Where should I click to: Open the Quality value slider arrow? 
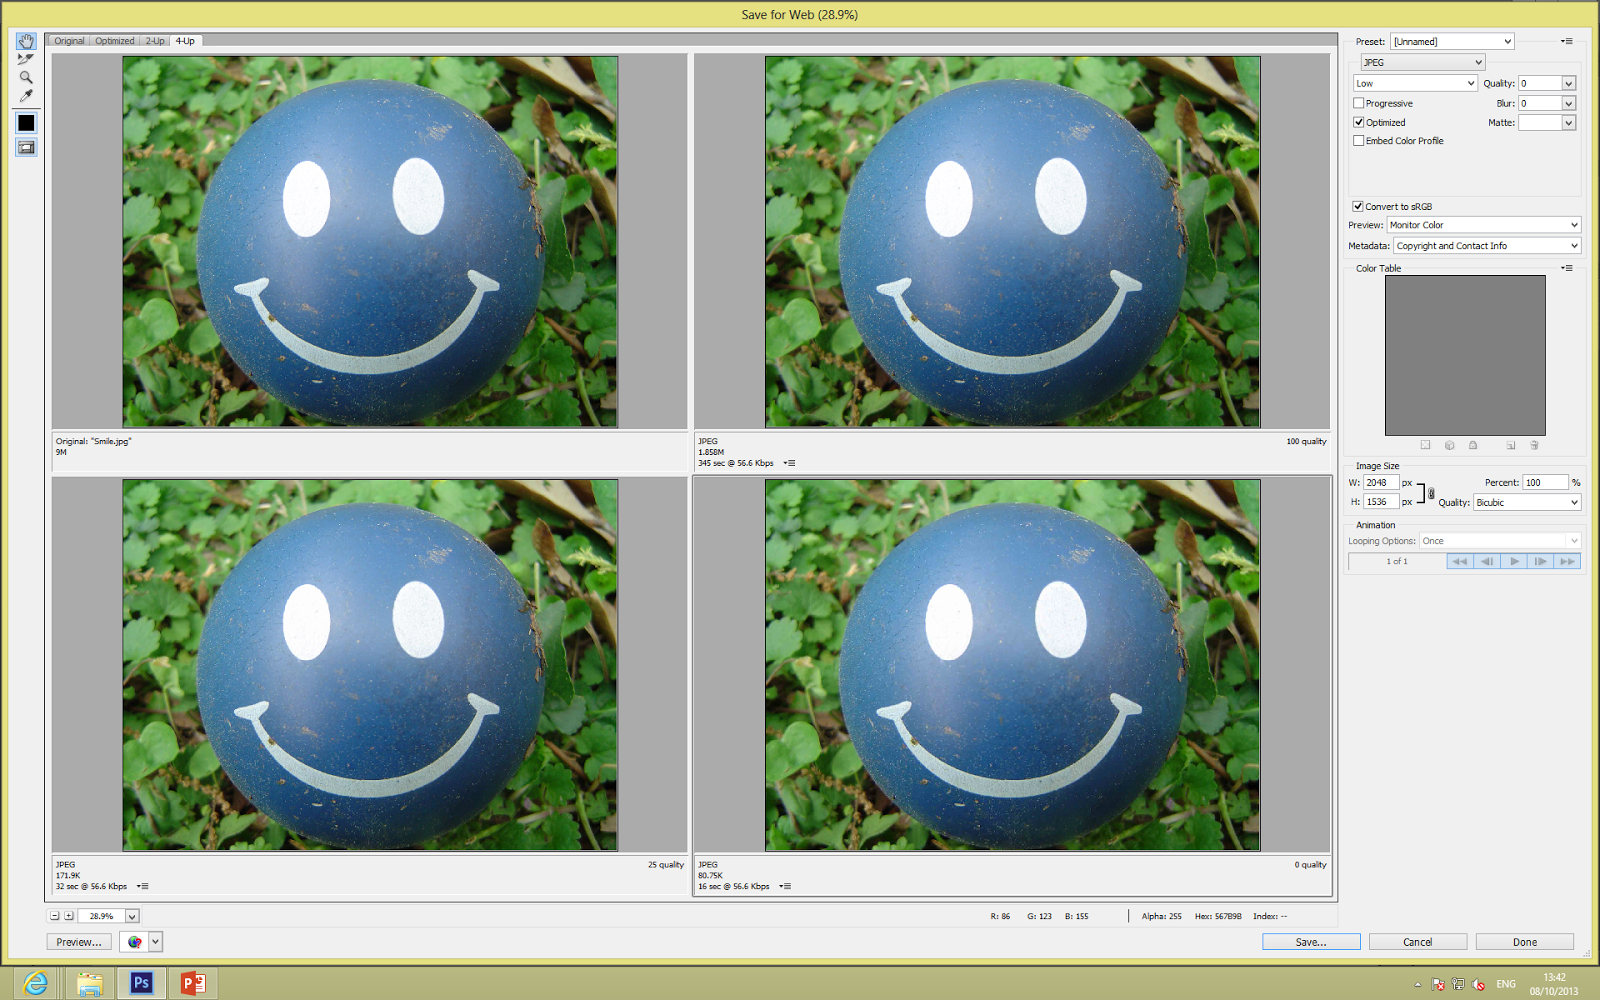pos(1569,83)
